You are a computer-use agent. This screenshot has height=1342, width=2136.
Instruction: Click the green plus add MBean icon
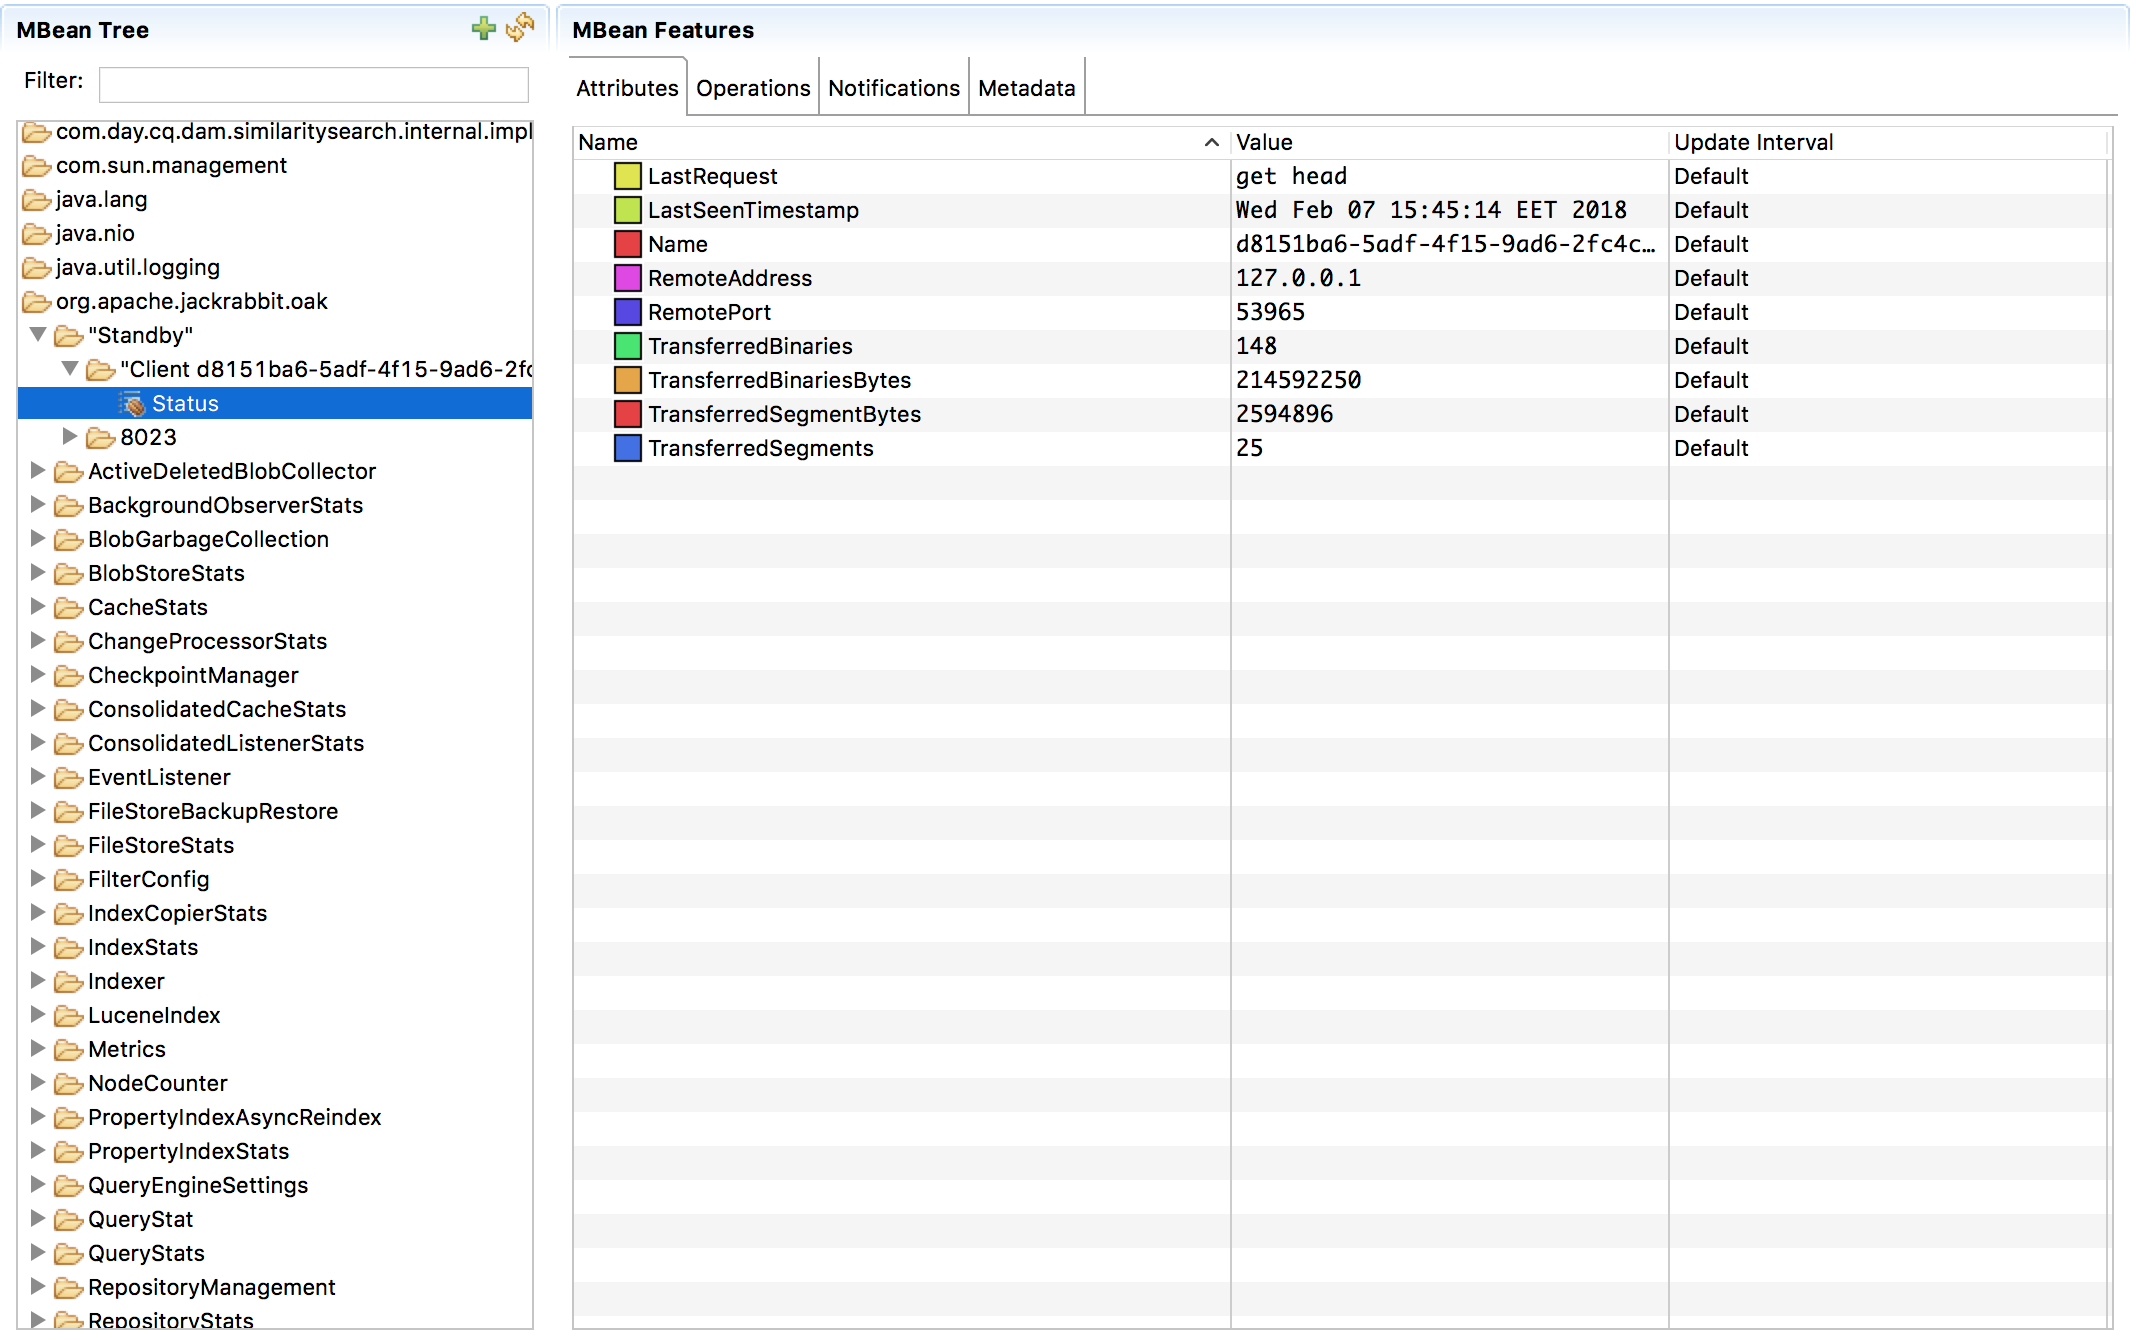tap(483, 28)
